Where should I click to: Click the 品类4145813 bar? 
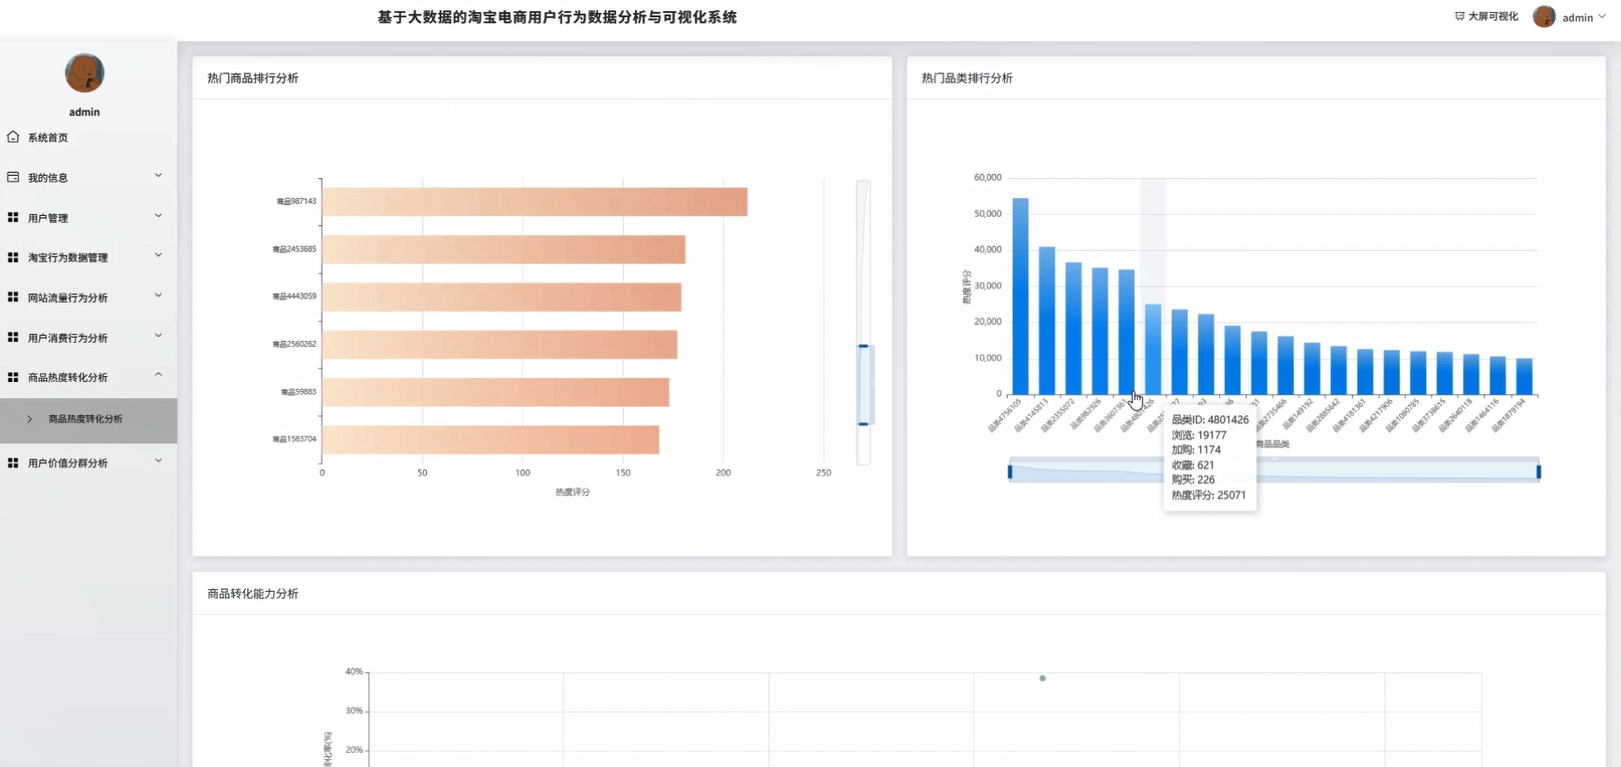[x=1047, y=320]
